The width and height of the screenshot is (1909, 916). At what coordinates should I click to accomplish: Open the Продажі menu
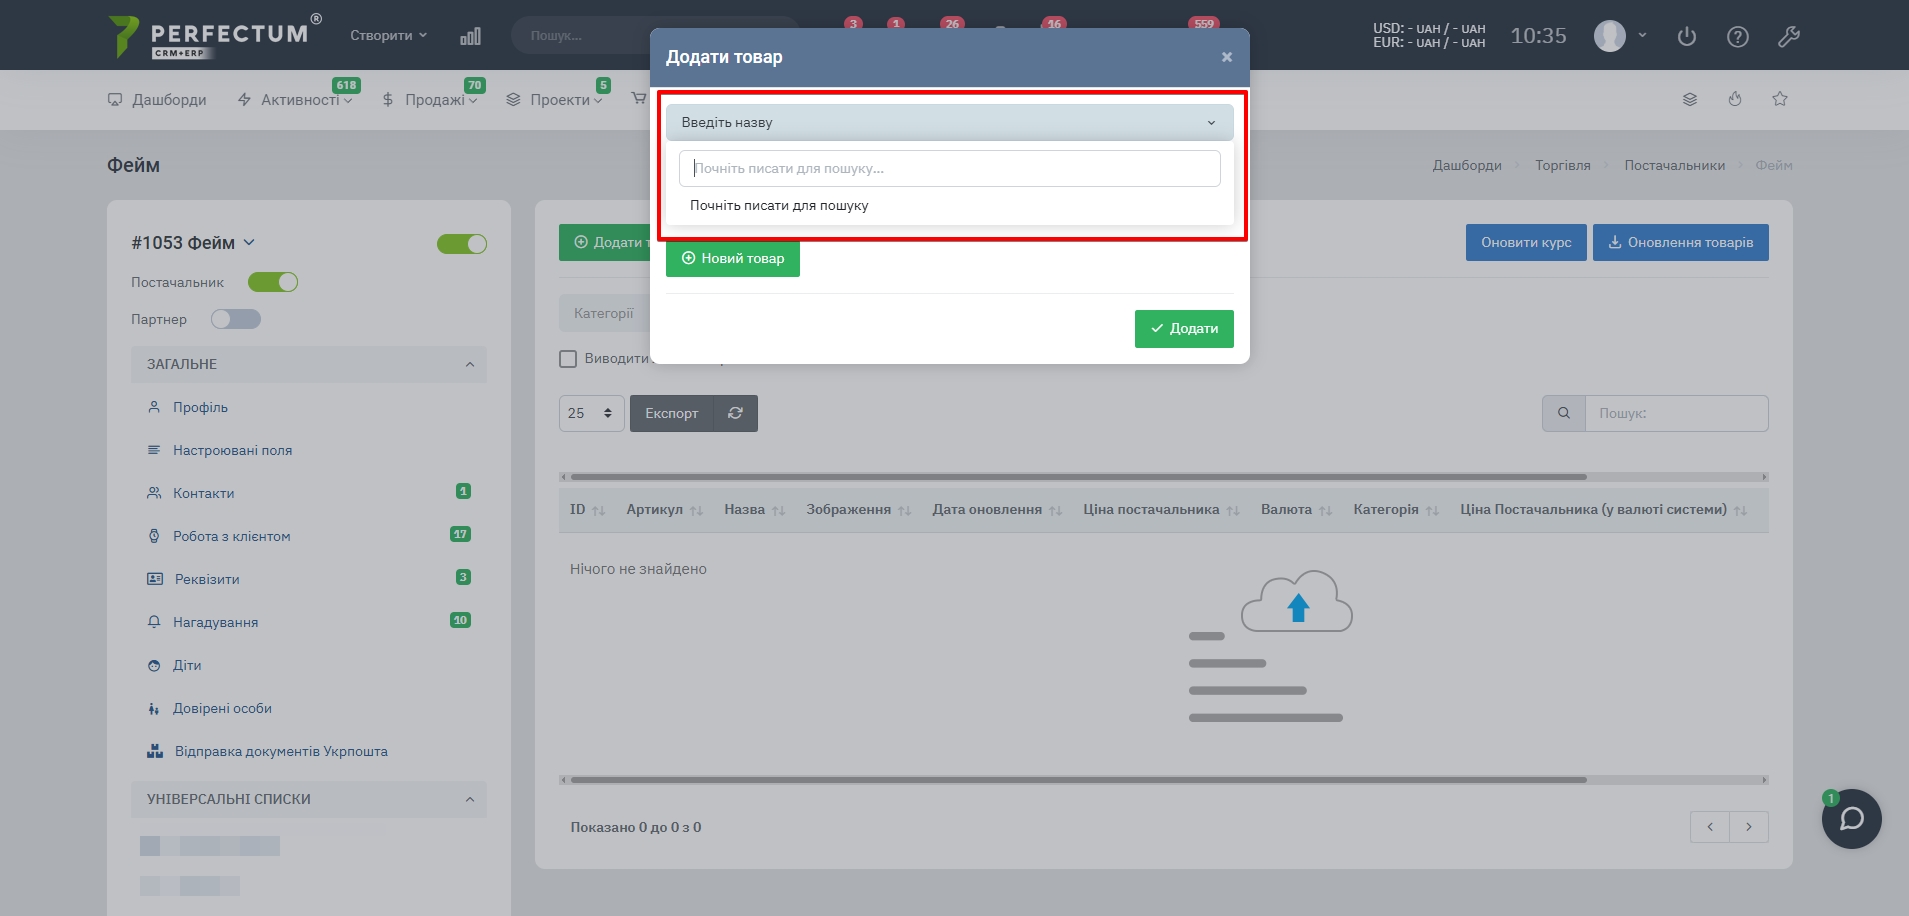click(x=431, y=100)
